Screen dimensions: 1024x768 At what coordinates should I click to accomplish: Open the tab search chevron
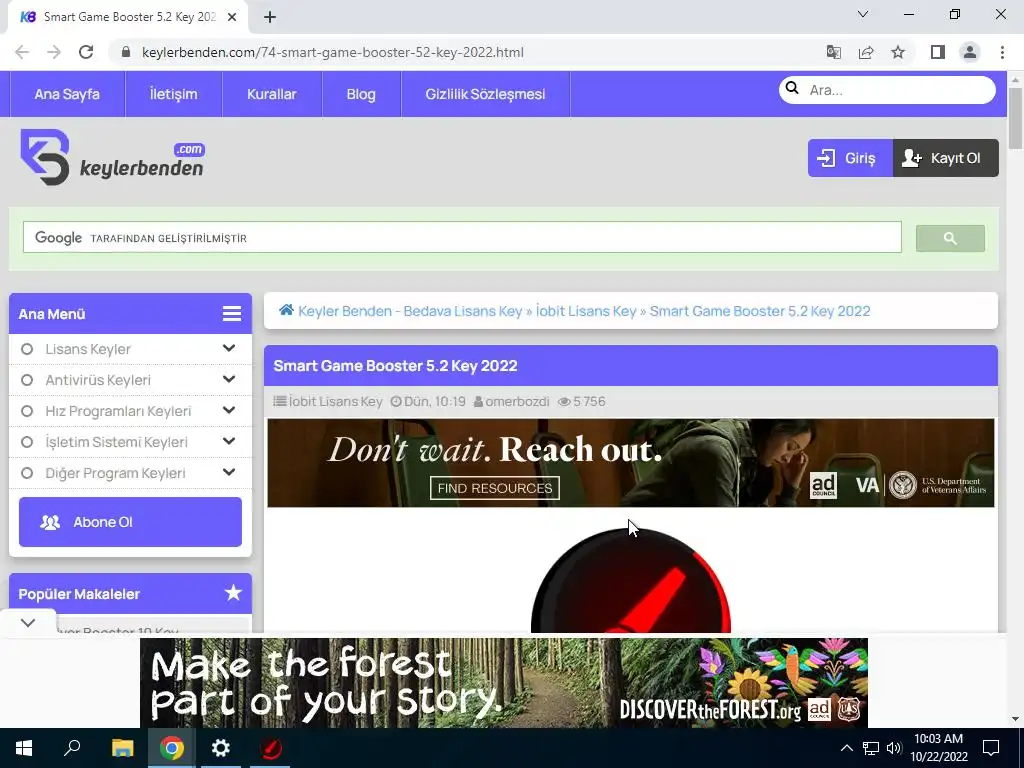(x=863, y=14)
